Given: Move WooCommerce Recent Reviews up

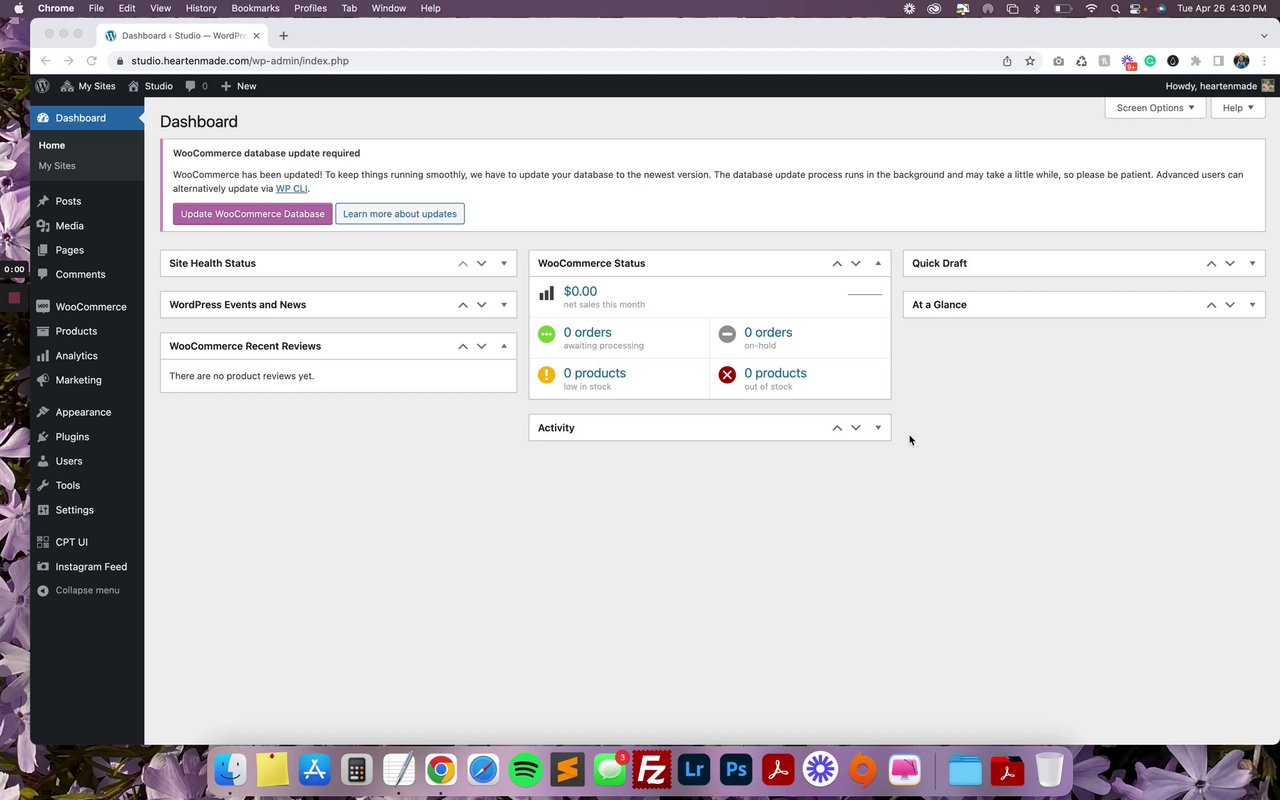Looking at the screenshot, I should point(463,346).
